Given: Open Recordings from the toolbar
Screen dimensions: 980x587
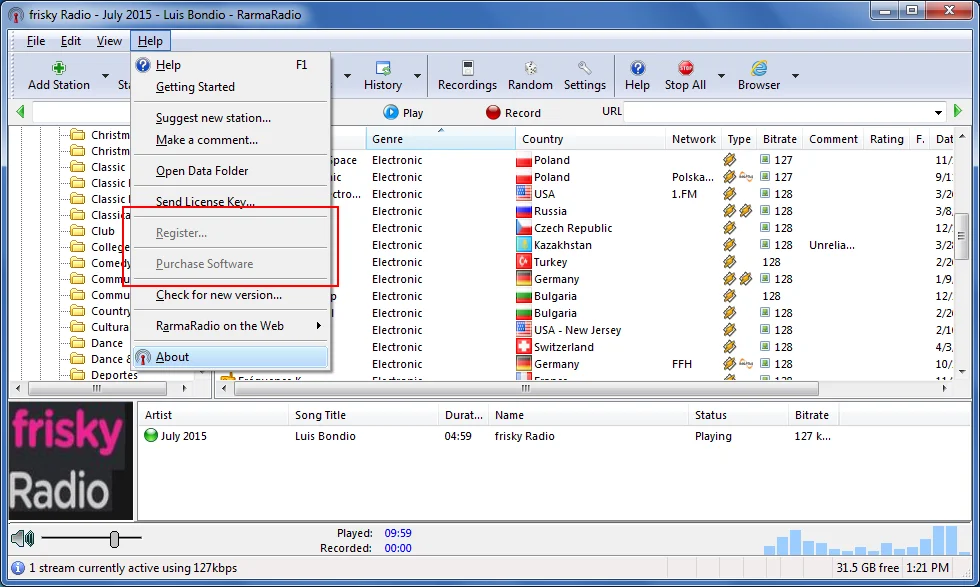Looking at the screenshot, I should 467,68.
